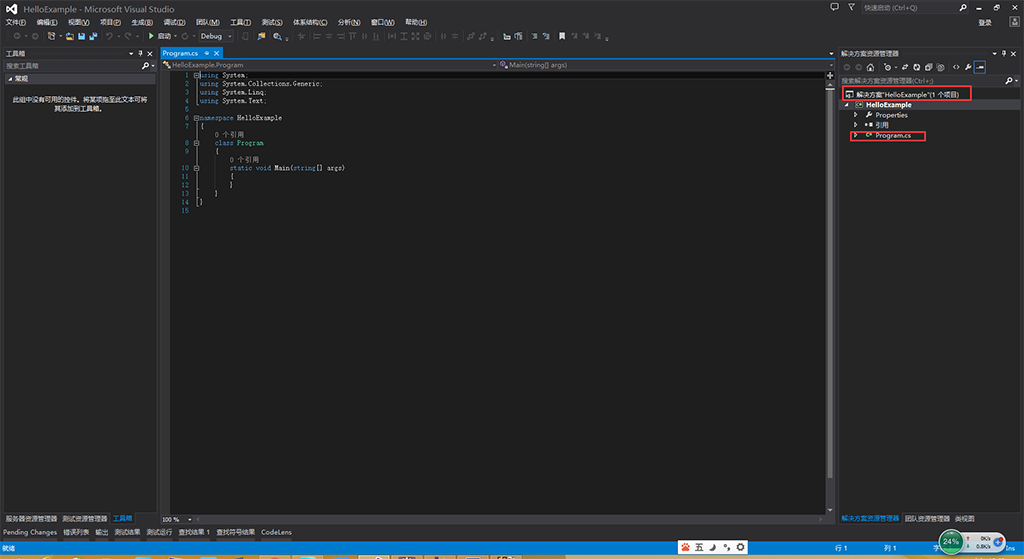
Task: Click the New Project toolbar icon
Action: click(52, 36)
